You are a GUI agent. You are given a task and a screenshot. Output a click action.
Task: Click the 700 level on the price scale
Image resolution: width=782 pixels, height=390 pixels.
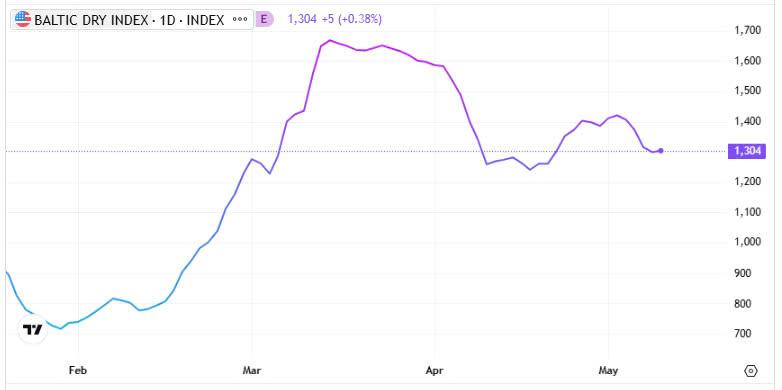752,333
